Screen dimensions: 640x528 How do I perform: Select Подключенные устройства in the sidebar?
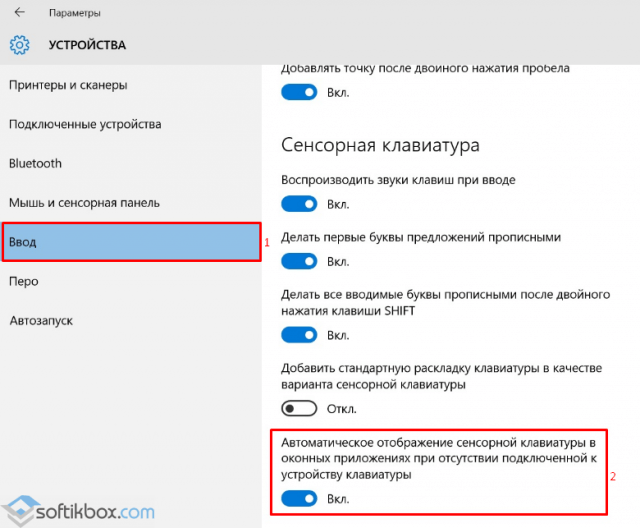[85, 124]
